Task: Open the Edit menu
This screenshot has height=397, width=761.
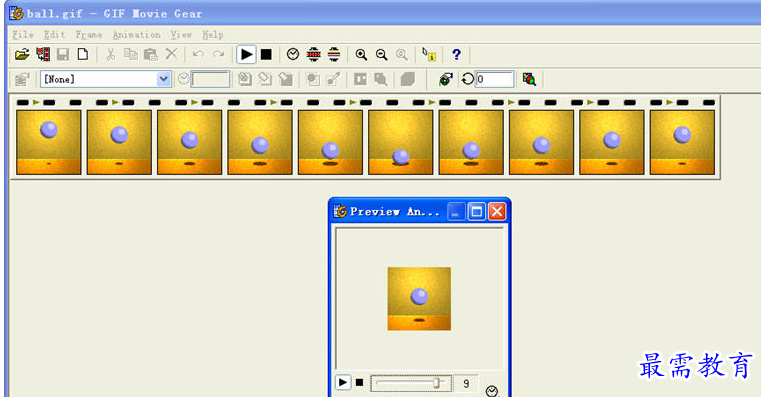Action: pos(54,34)
